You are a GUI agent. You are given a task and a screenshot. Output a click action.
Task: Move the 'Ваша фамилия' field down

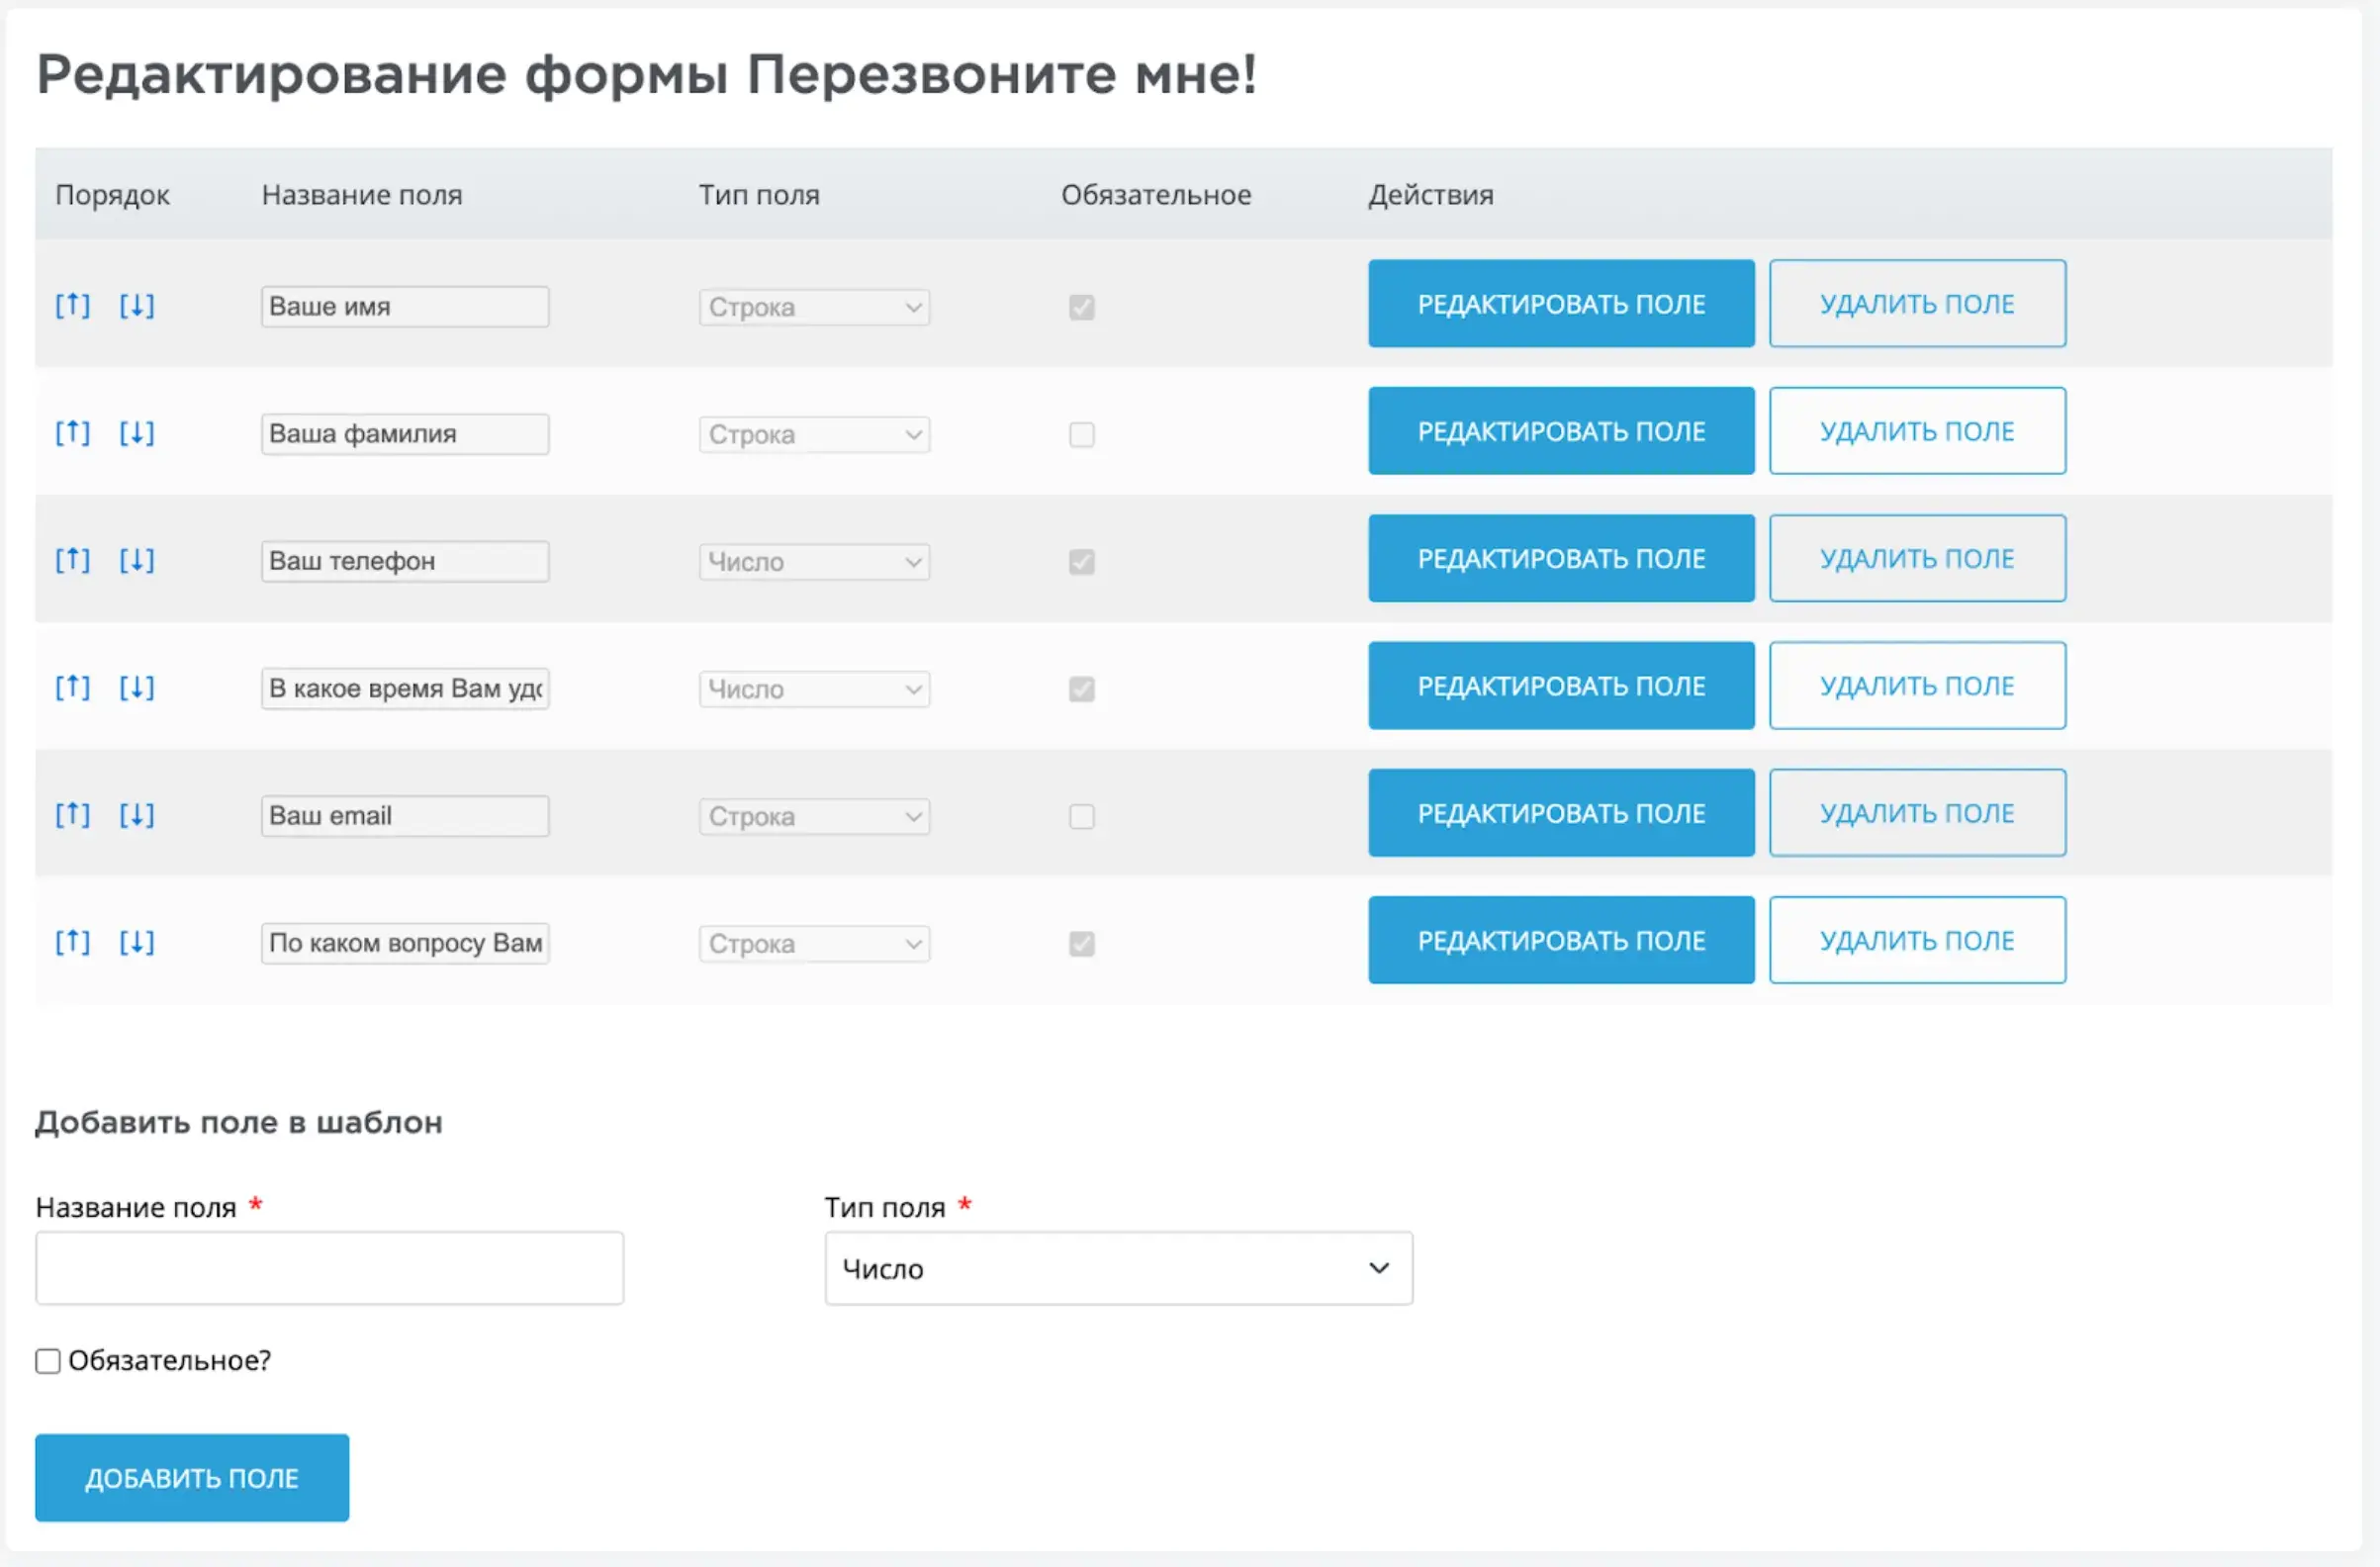click(x=137, y=433)
